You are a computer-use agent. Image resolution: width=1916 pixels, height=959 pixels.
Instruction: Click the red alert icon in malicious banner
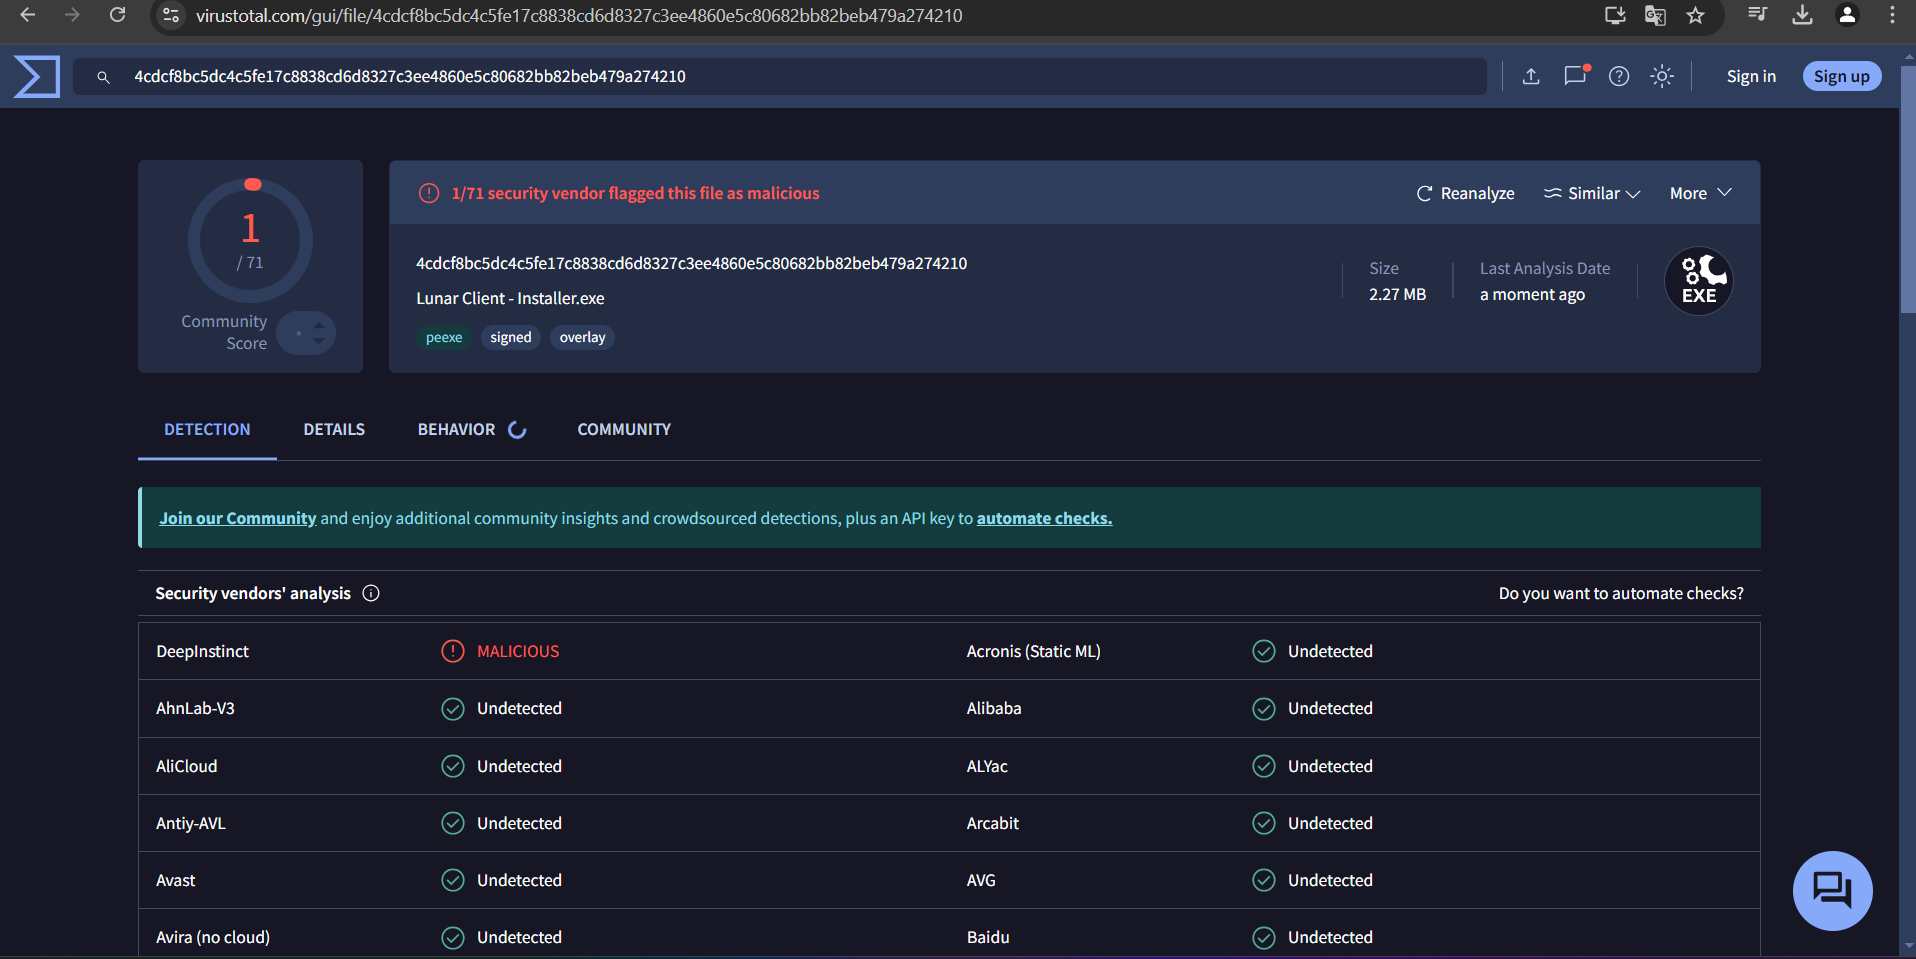(x=429, y=193)
